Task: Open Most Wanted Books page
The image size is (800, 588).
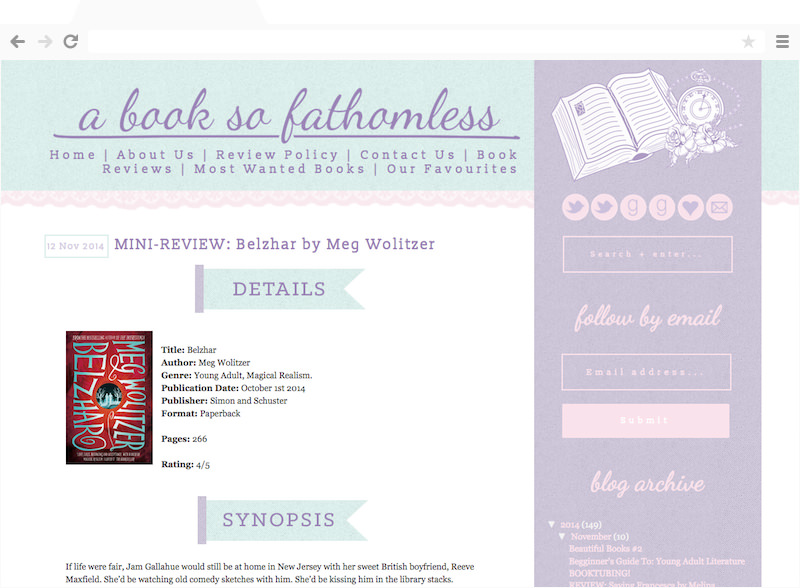Action: pos(280,169)
